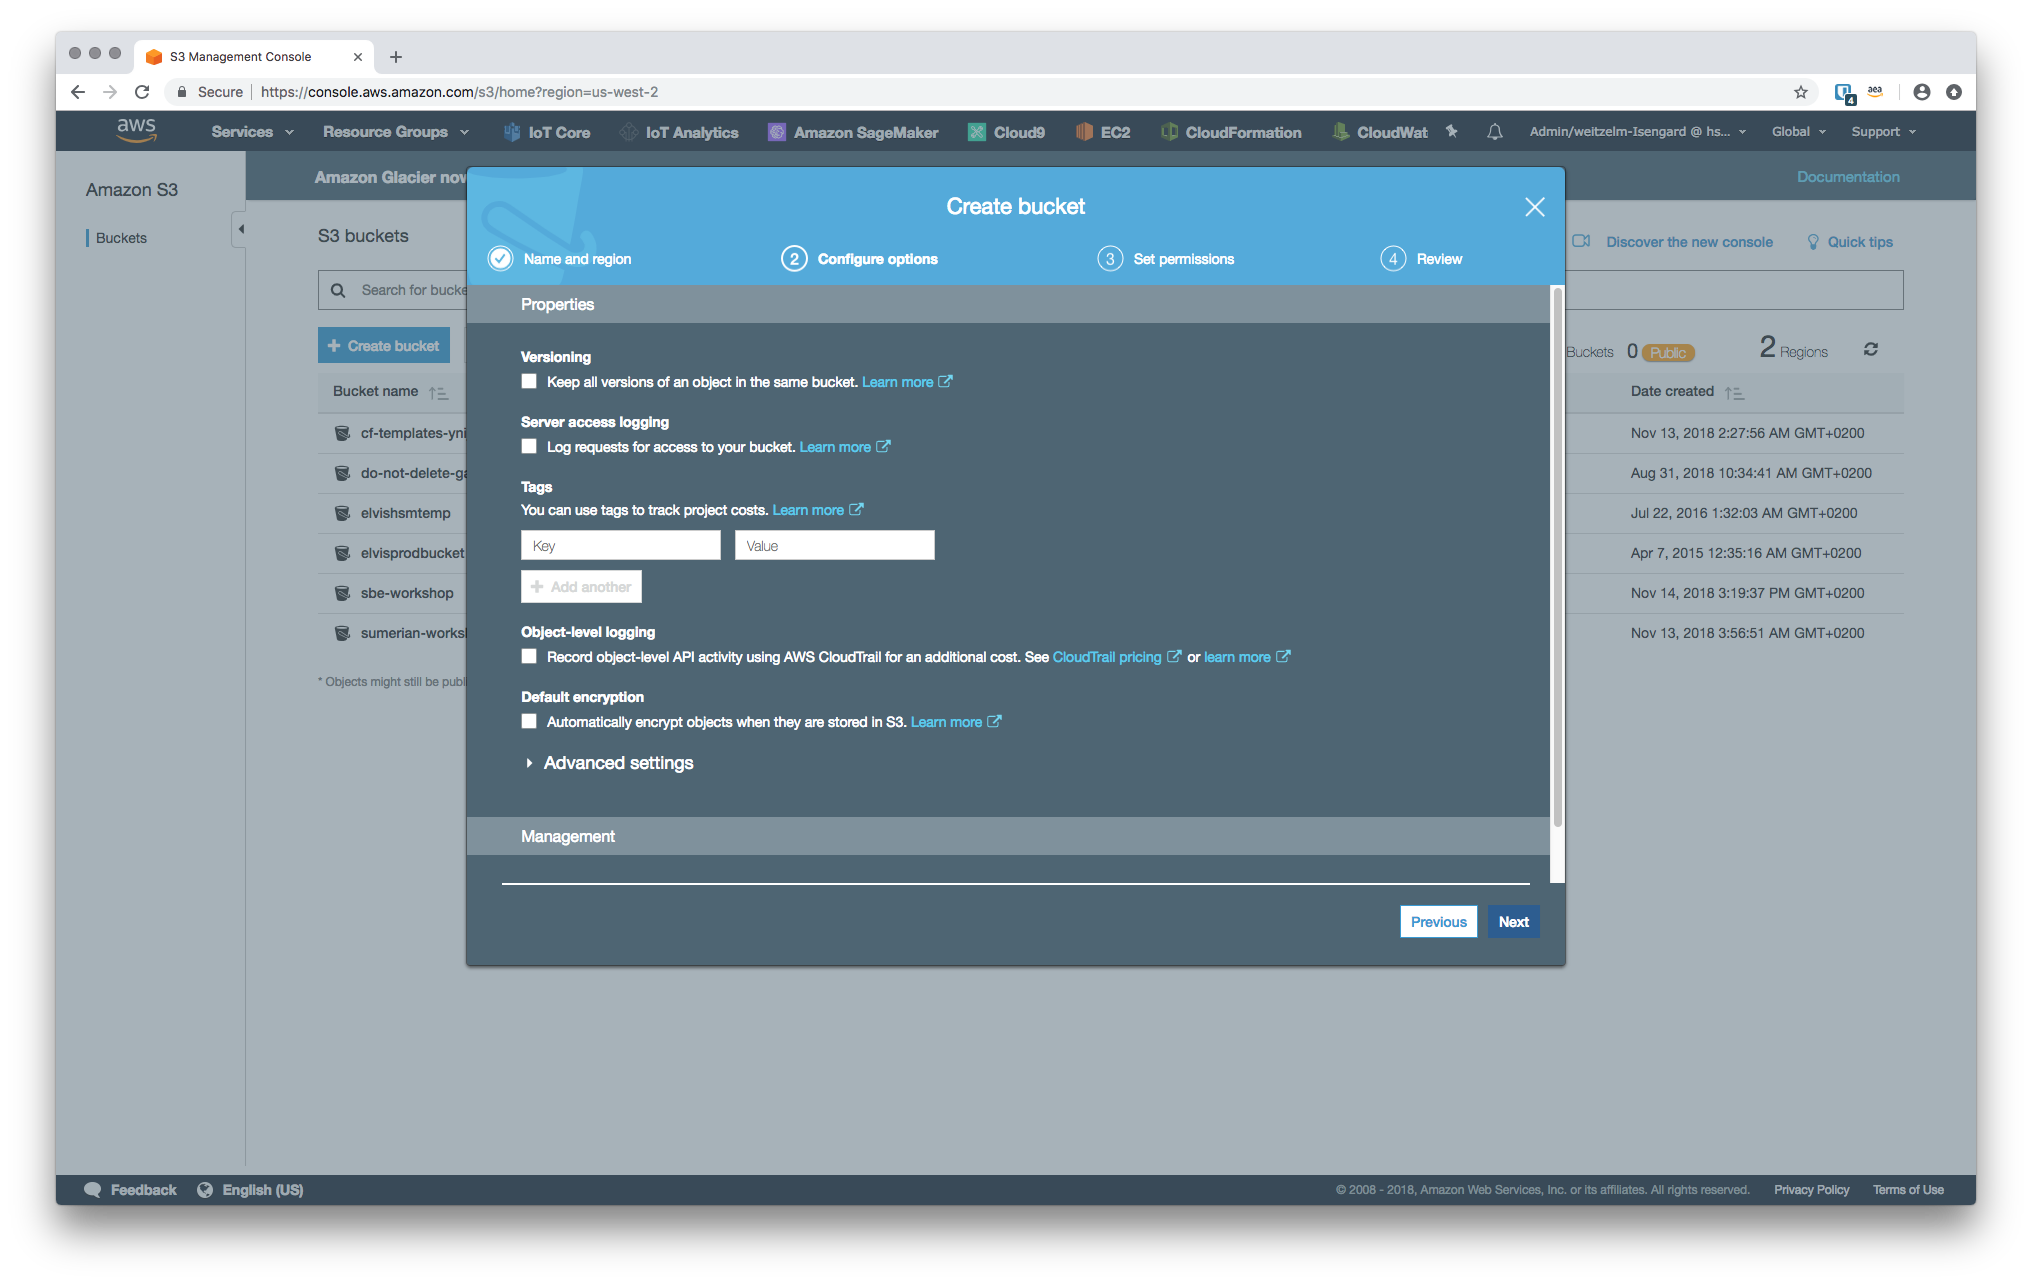Image resolution: width=2032 pixels, height=1285 pixels.
Task: Open Terms of Use link
Action: pyautogui.click(x=1908, y=1190)
